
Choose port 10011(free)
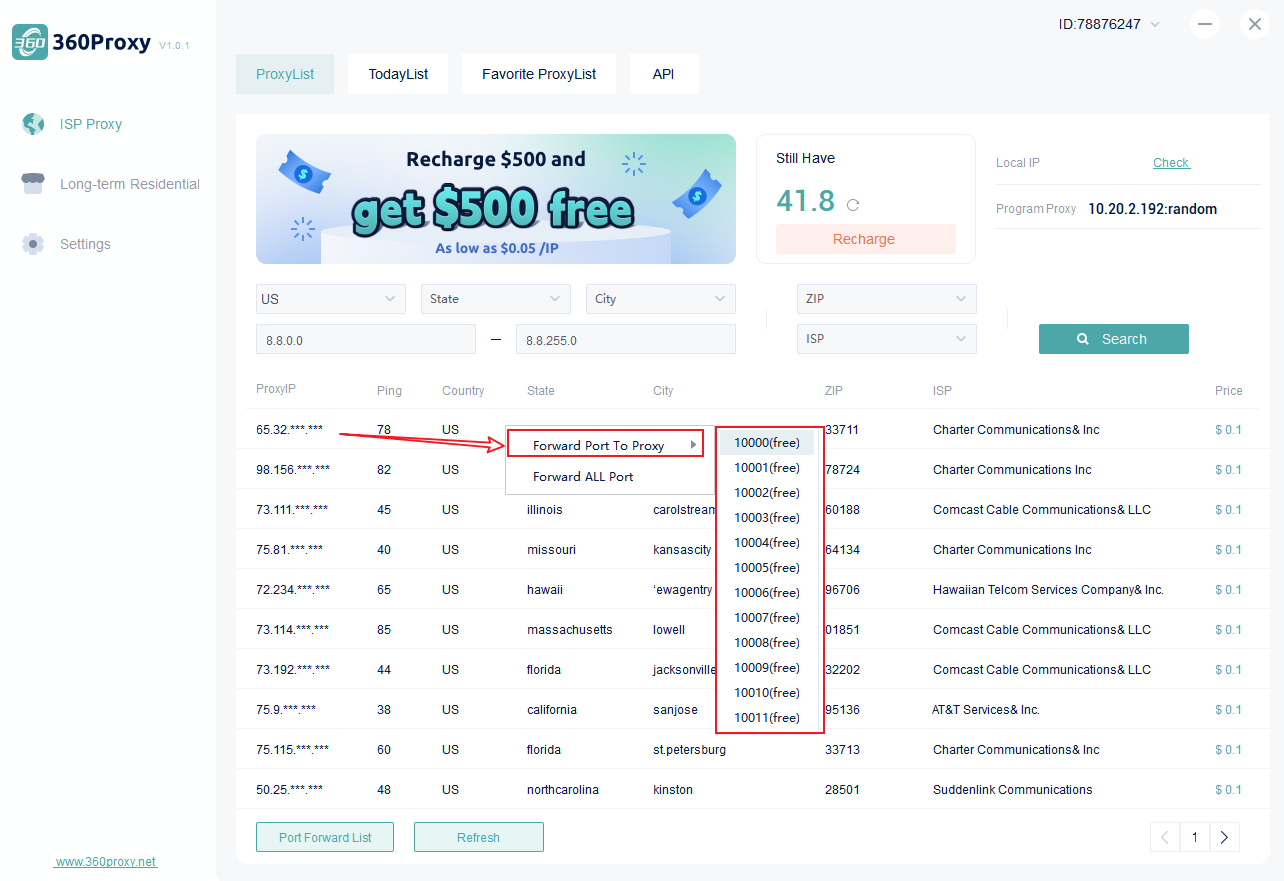coord(767,717)
